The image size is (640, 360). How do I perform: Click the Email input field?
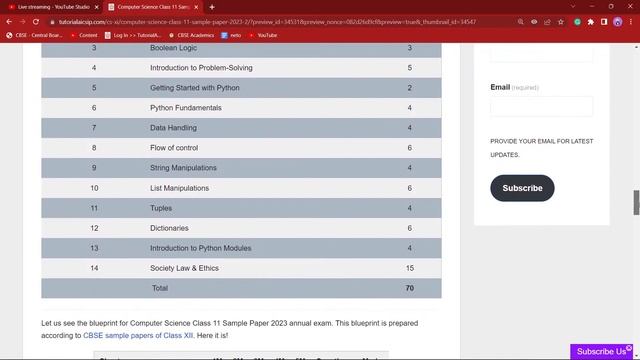[x=541, y=107]
